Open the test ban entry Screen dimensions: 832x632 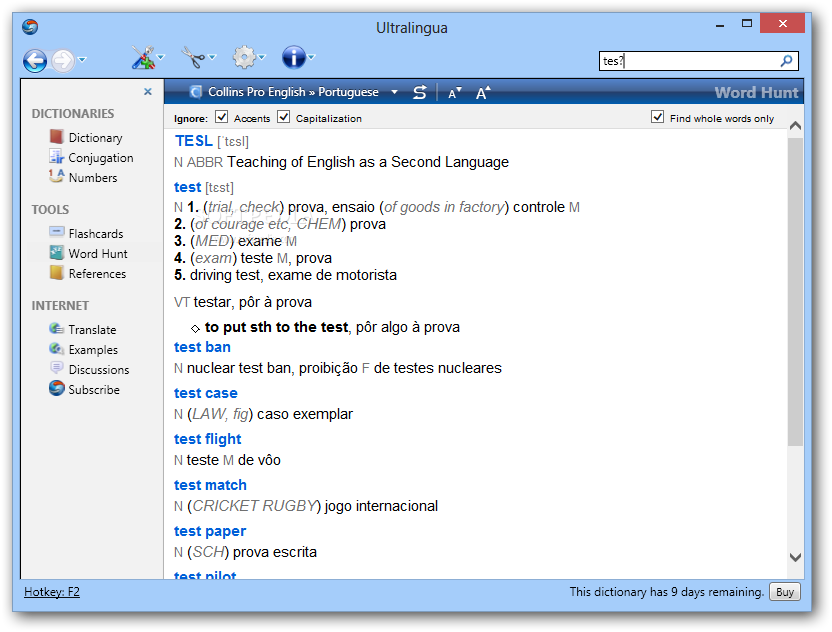coord(202,348)
